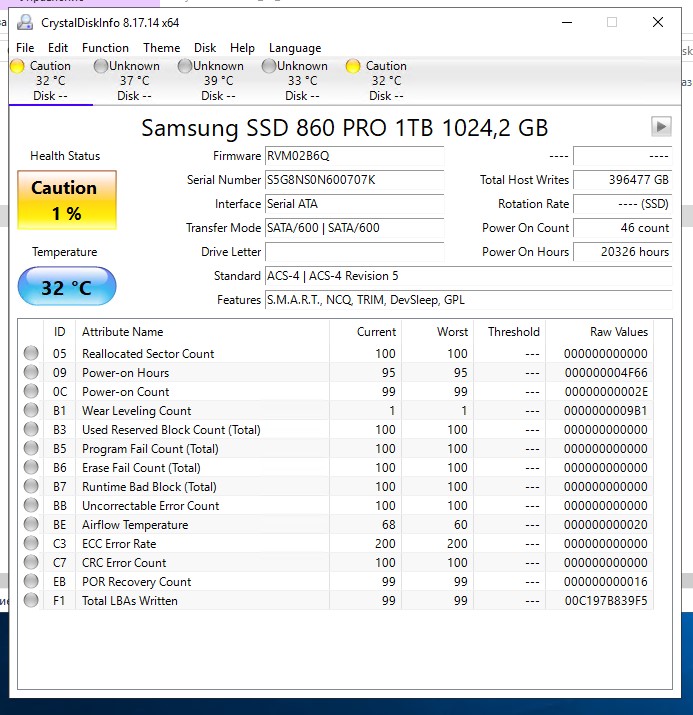This screenshot has width=693, height=715.
Task: Click status circle for Program Fail Count
Action: pos(31,448)
